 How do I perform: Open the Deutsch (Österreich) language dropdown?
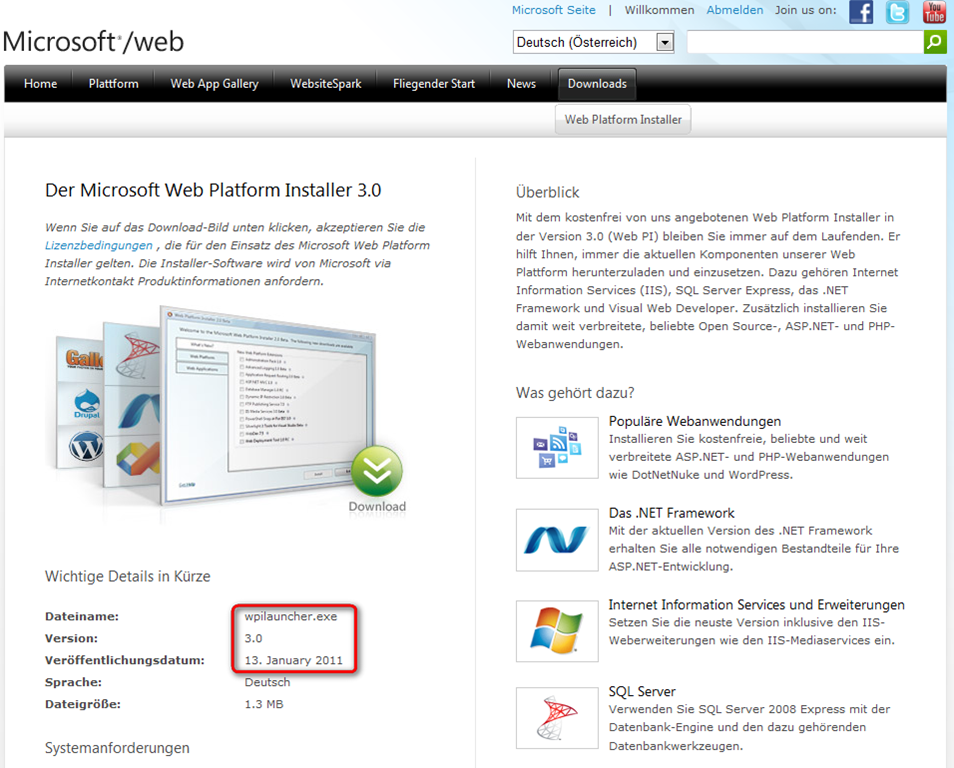593,42
